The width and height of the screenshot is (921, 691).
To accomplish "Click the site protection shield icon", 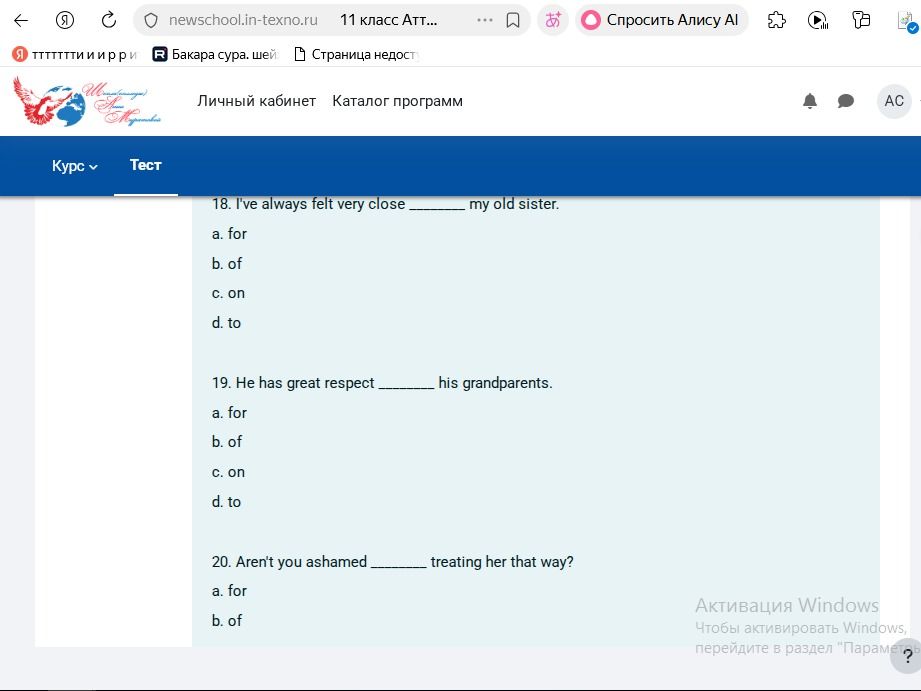I will pyautogui.click(x=151, y=21).
